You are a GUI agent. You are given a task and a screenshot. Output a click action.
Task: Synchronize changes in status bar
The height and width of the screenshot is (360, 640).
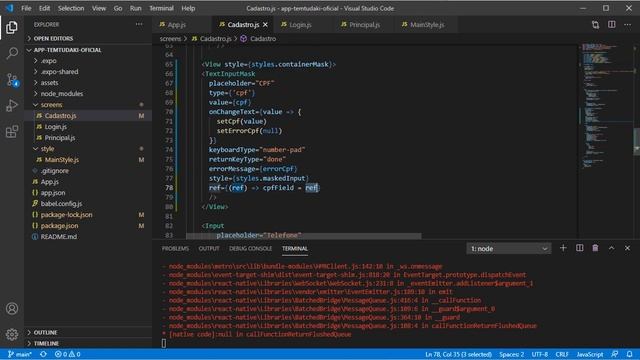pyautogui.click(x=43, y=354)
